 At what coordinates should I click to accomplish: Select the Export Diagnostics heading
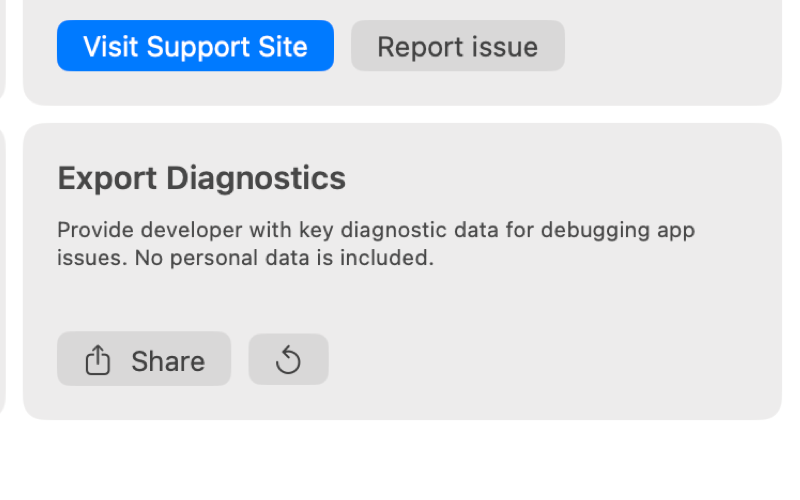[x=202, y=179]
